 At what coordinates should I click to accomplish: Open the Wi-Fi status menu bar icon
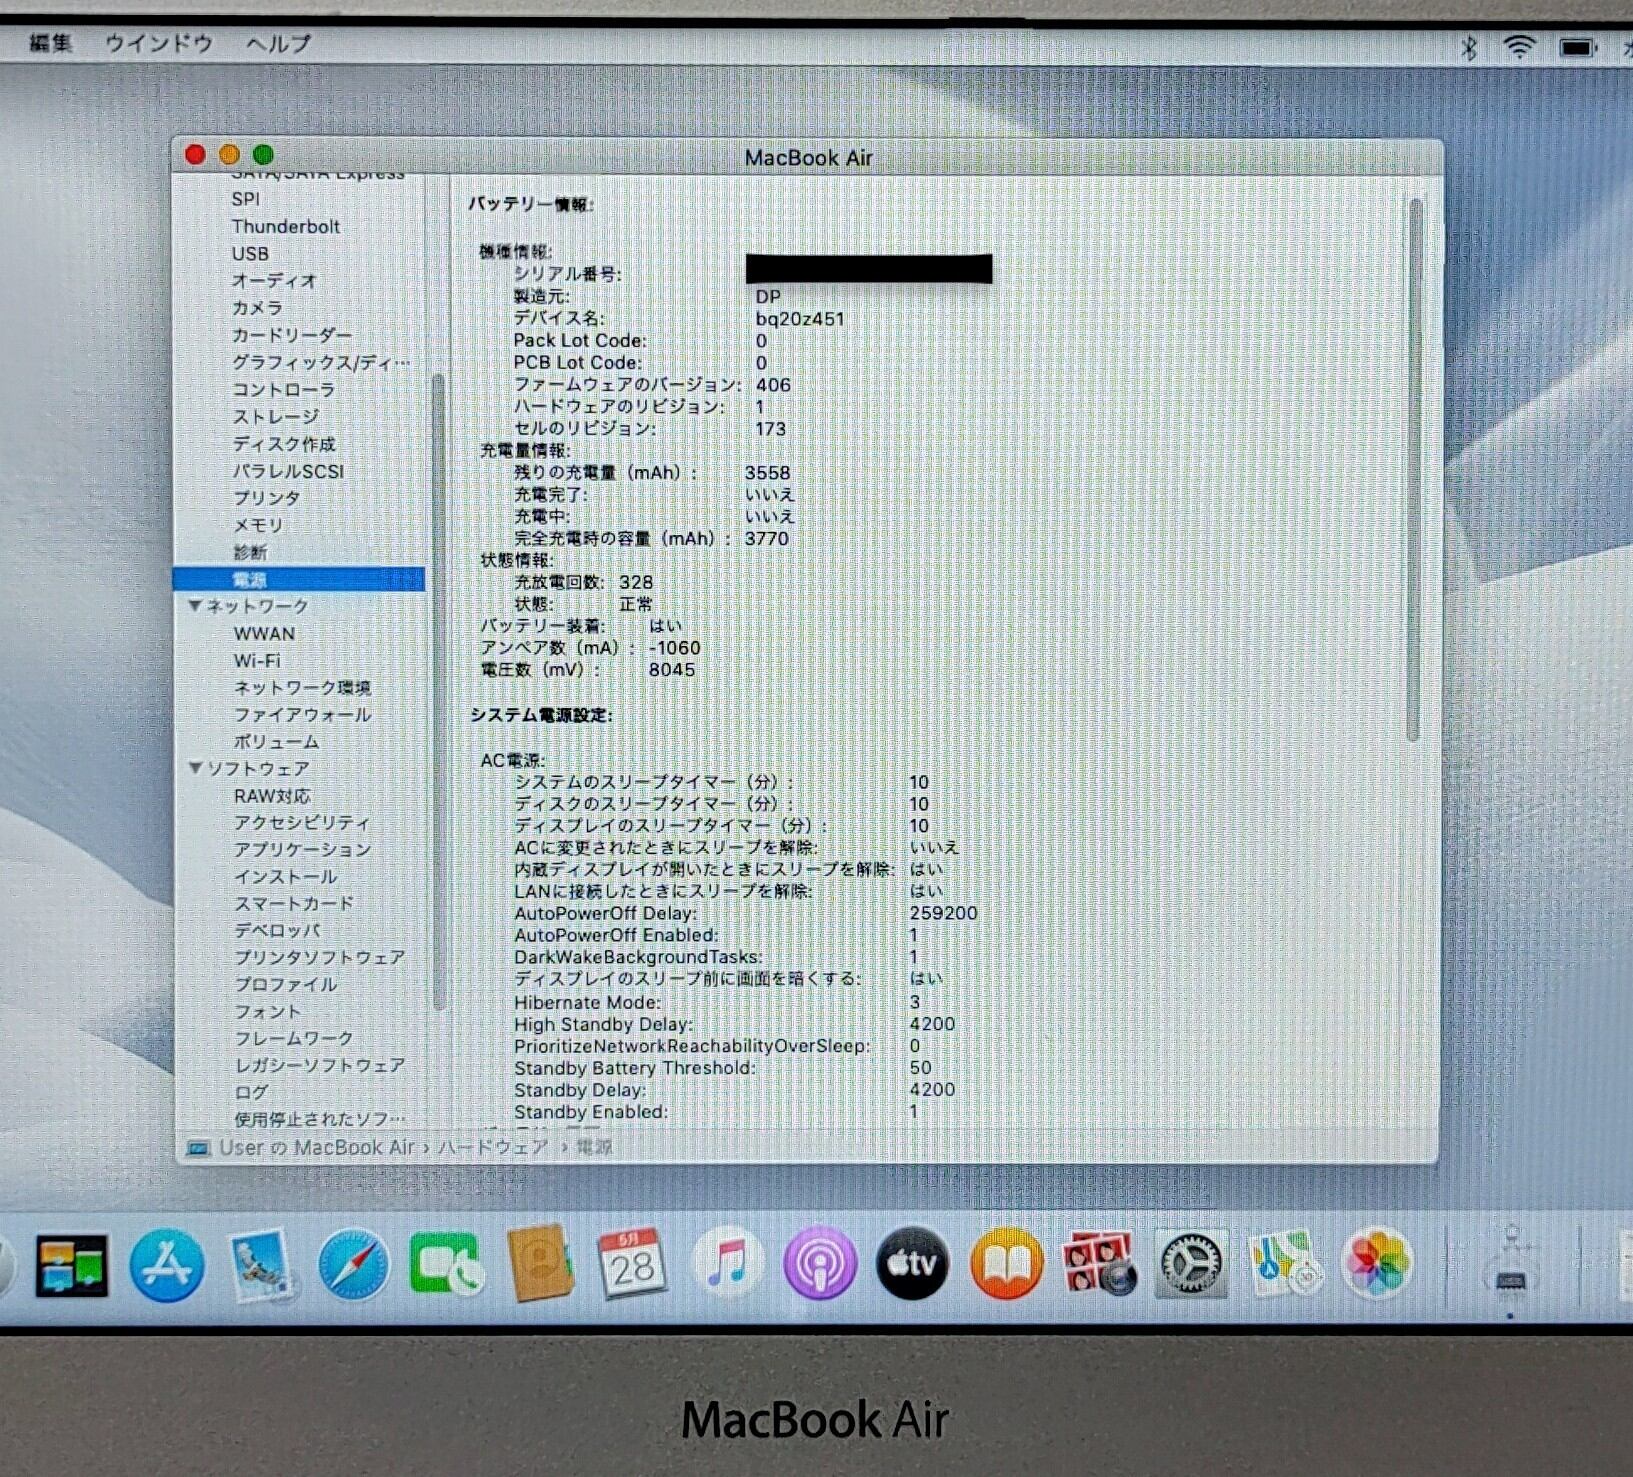[1519, 47]
